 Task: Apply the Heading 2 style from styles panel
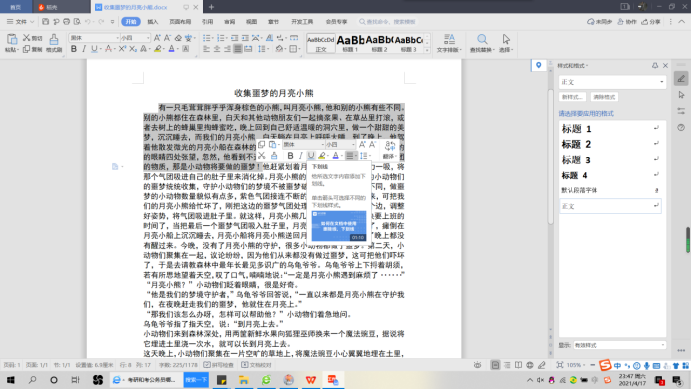tap(610, 144)
